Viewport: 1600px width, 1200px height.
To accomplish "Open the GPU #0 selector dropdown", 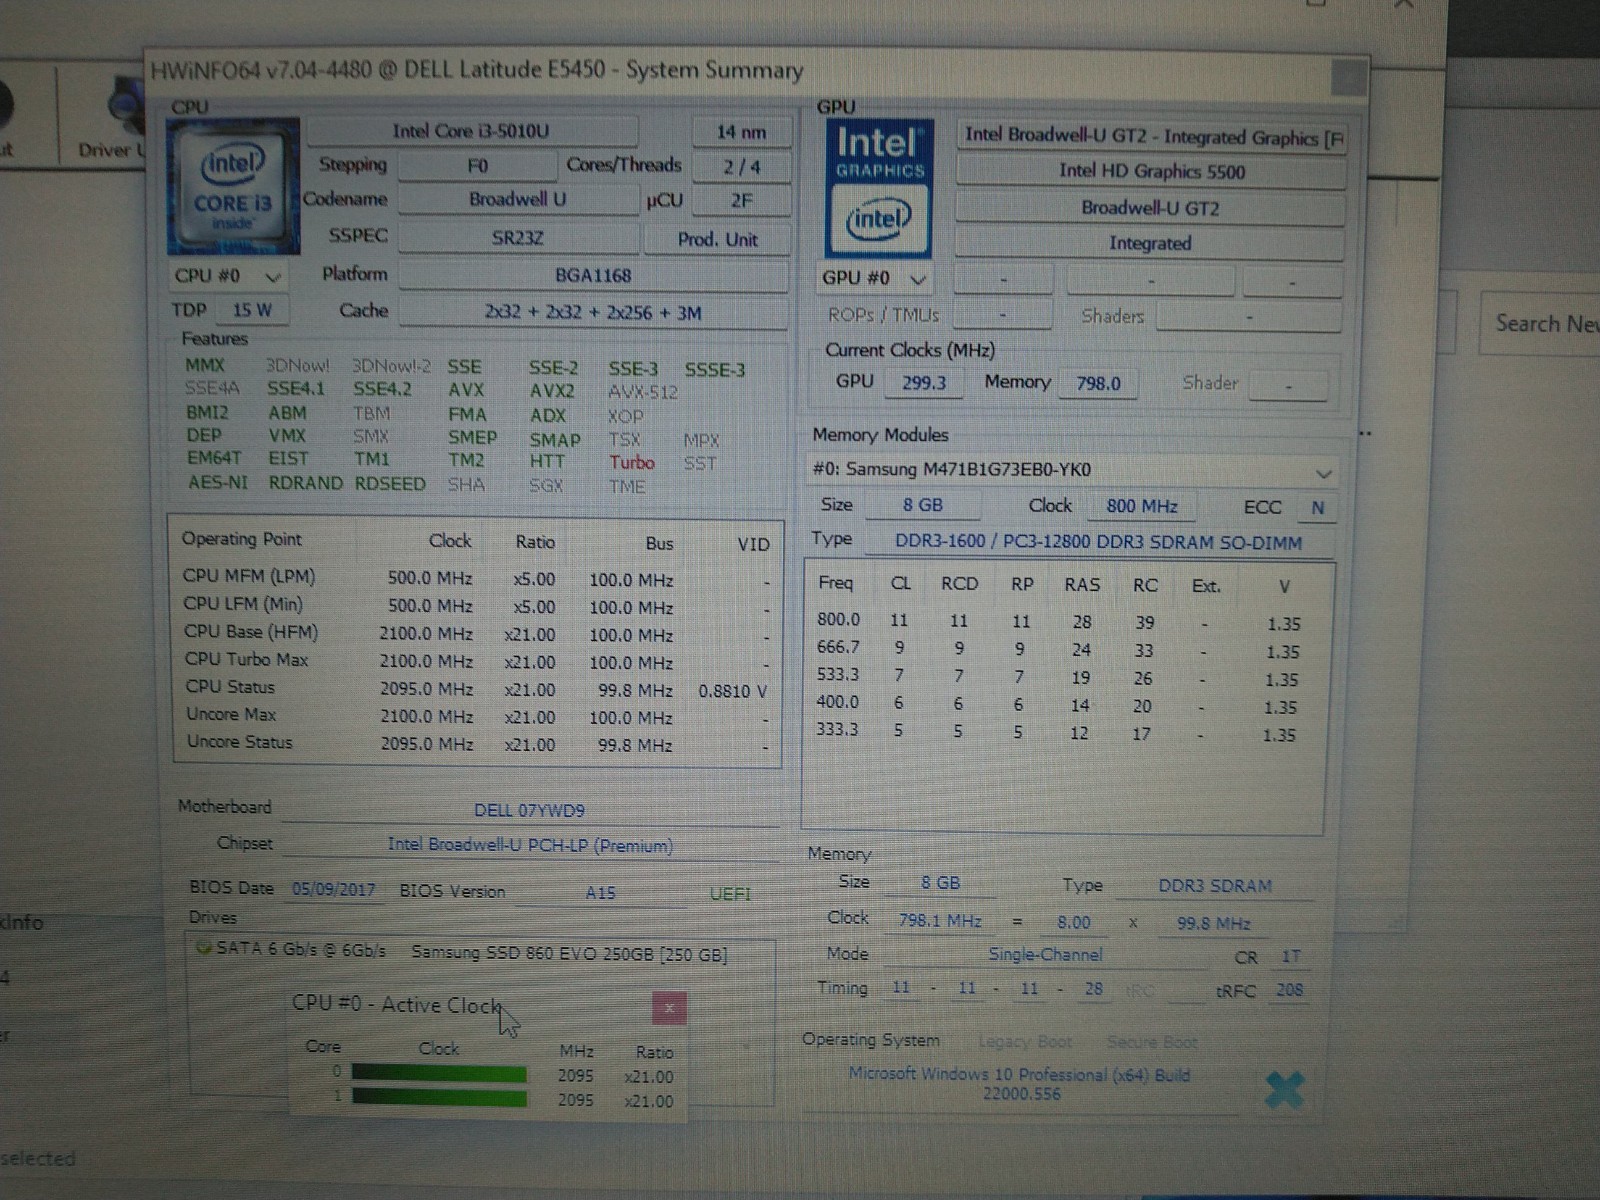I will (876, 278).
